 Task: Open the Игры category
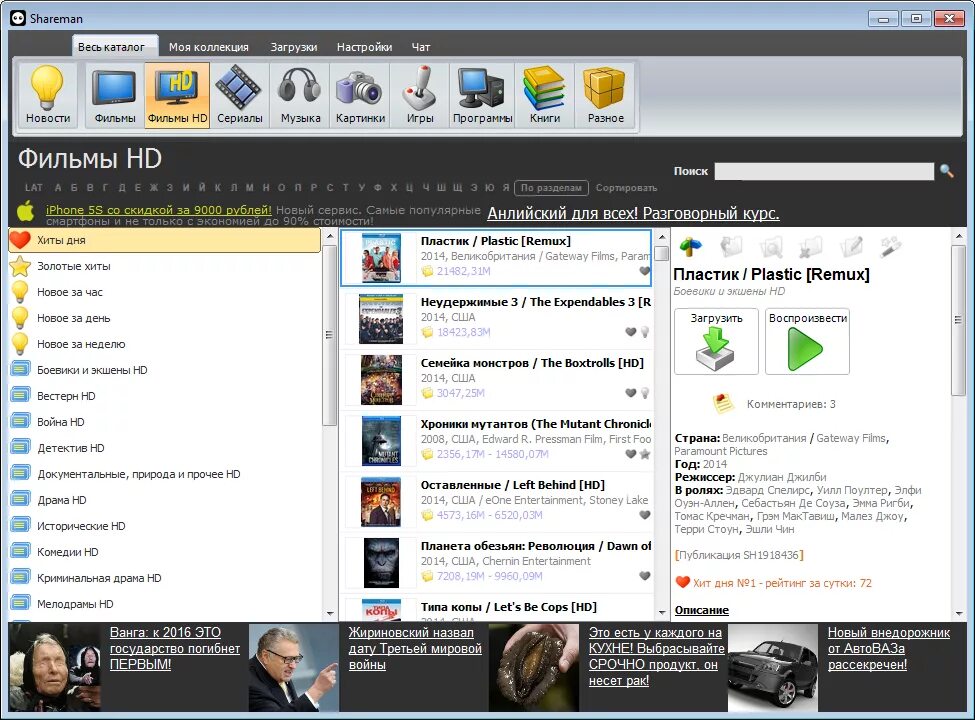[420, 95]
